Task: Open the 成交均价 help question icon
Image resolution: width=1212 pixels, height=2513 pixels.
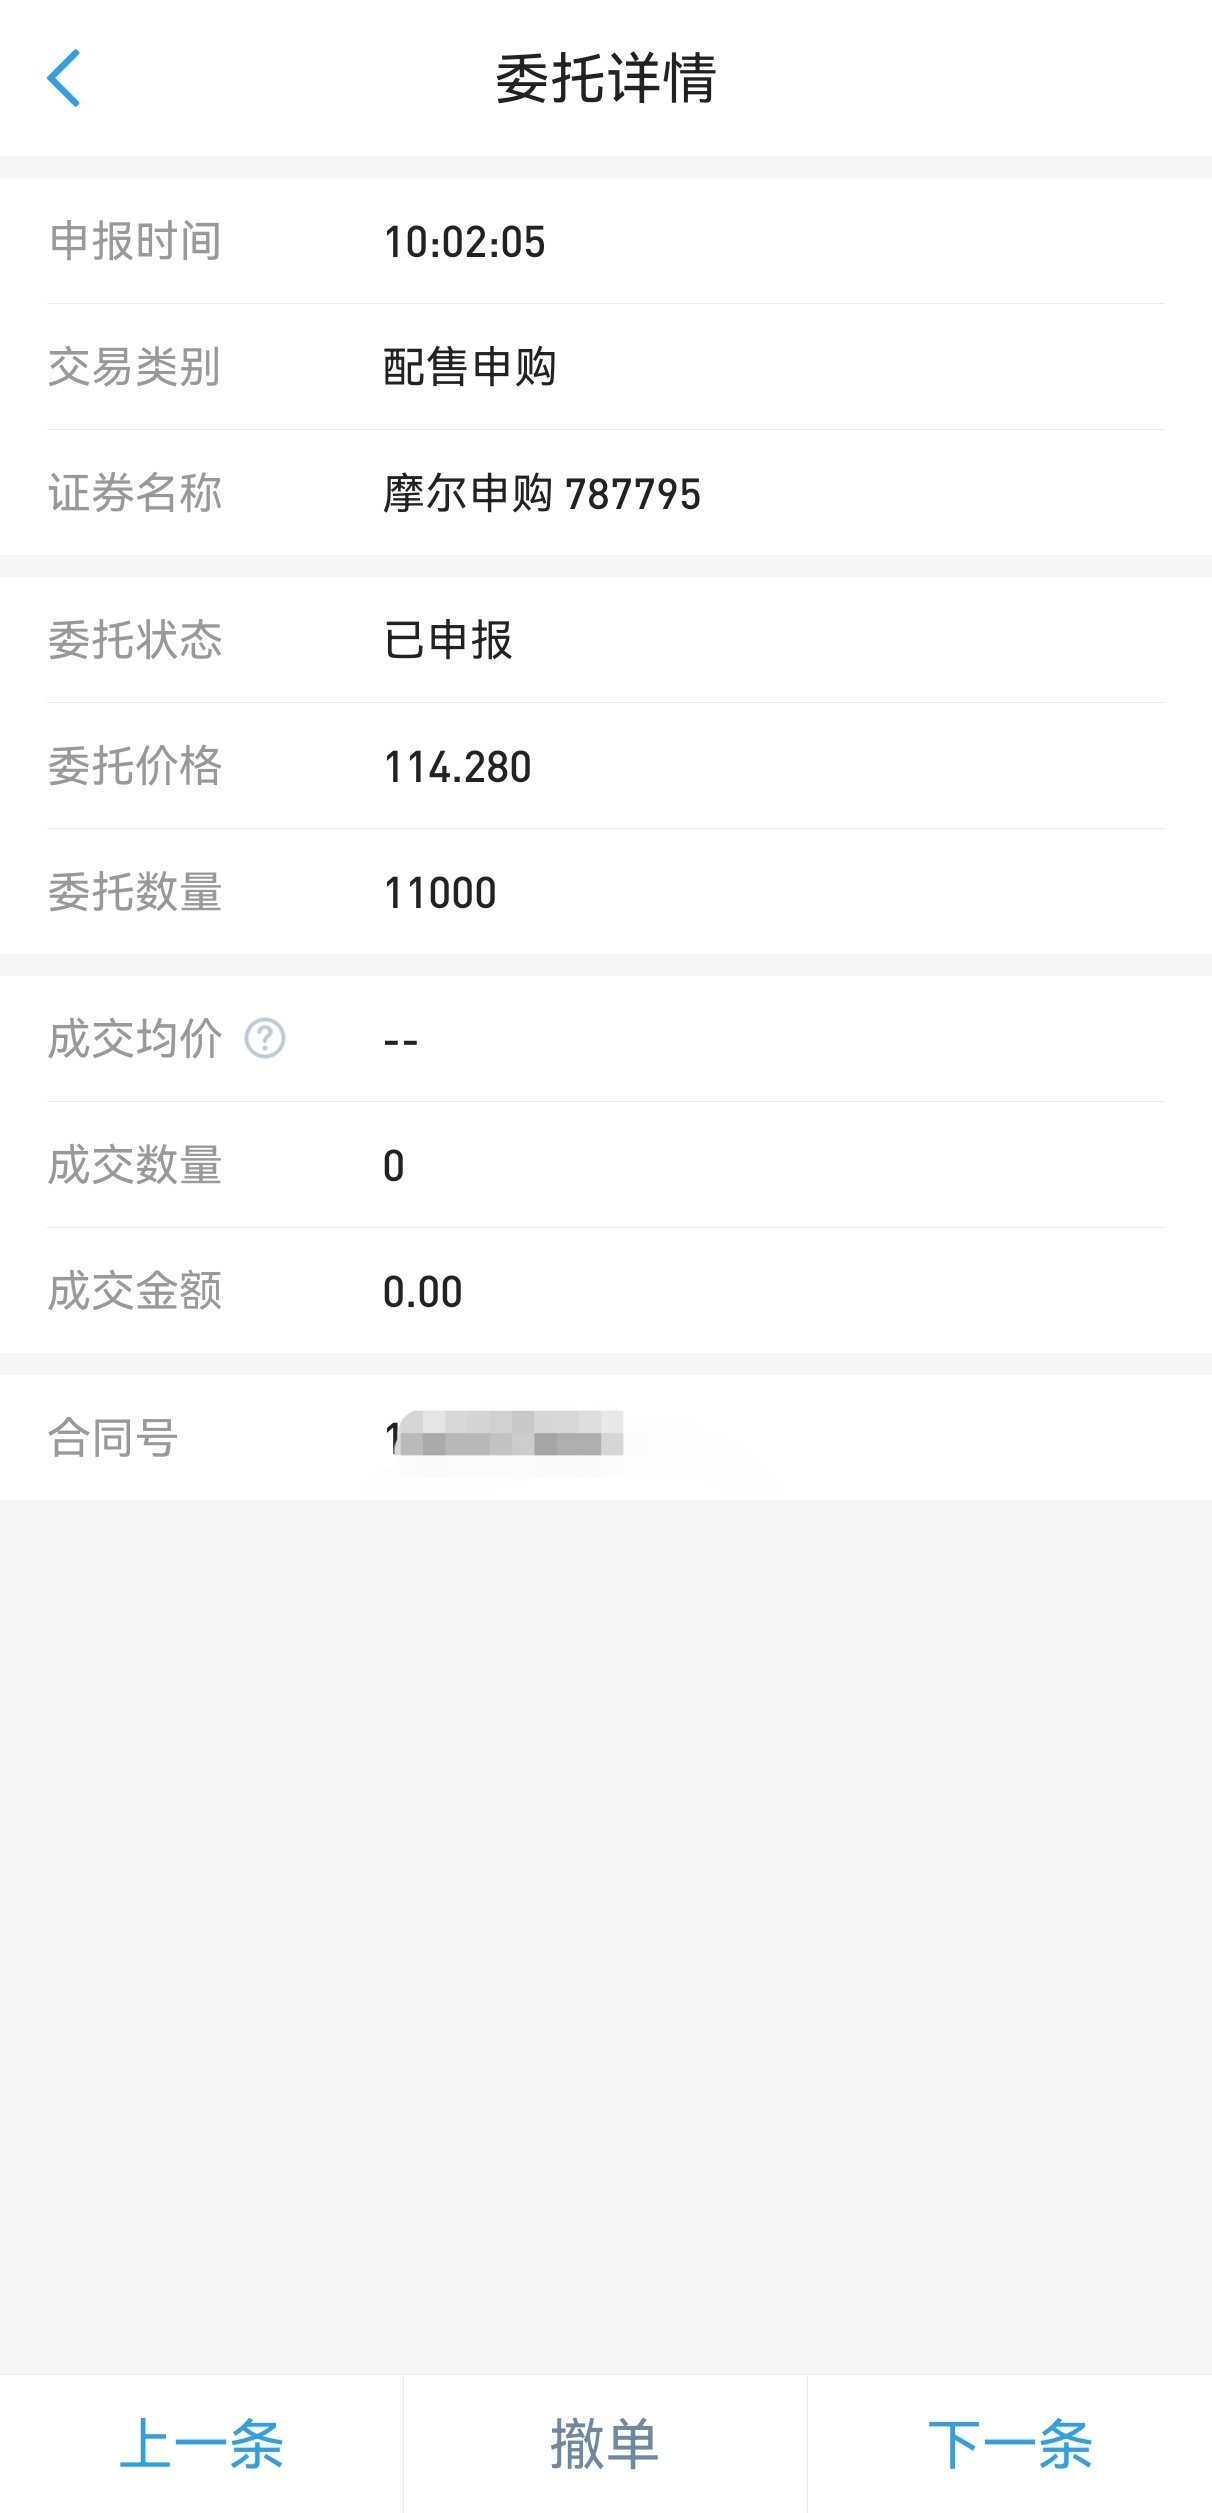Action: pos(265,1039)
